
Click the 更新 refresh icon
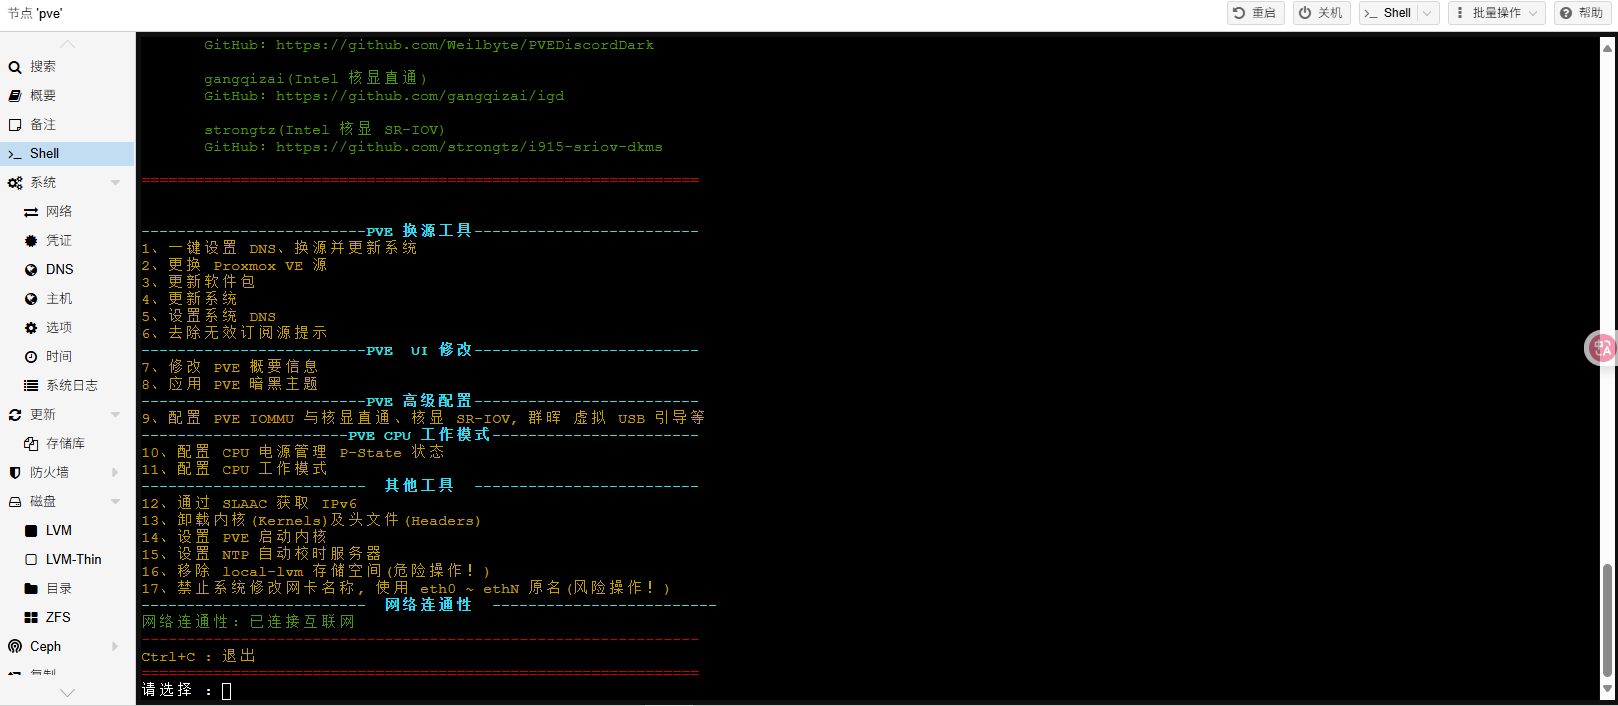pyautogui.click(x=15, y=415)
